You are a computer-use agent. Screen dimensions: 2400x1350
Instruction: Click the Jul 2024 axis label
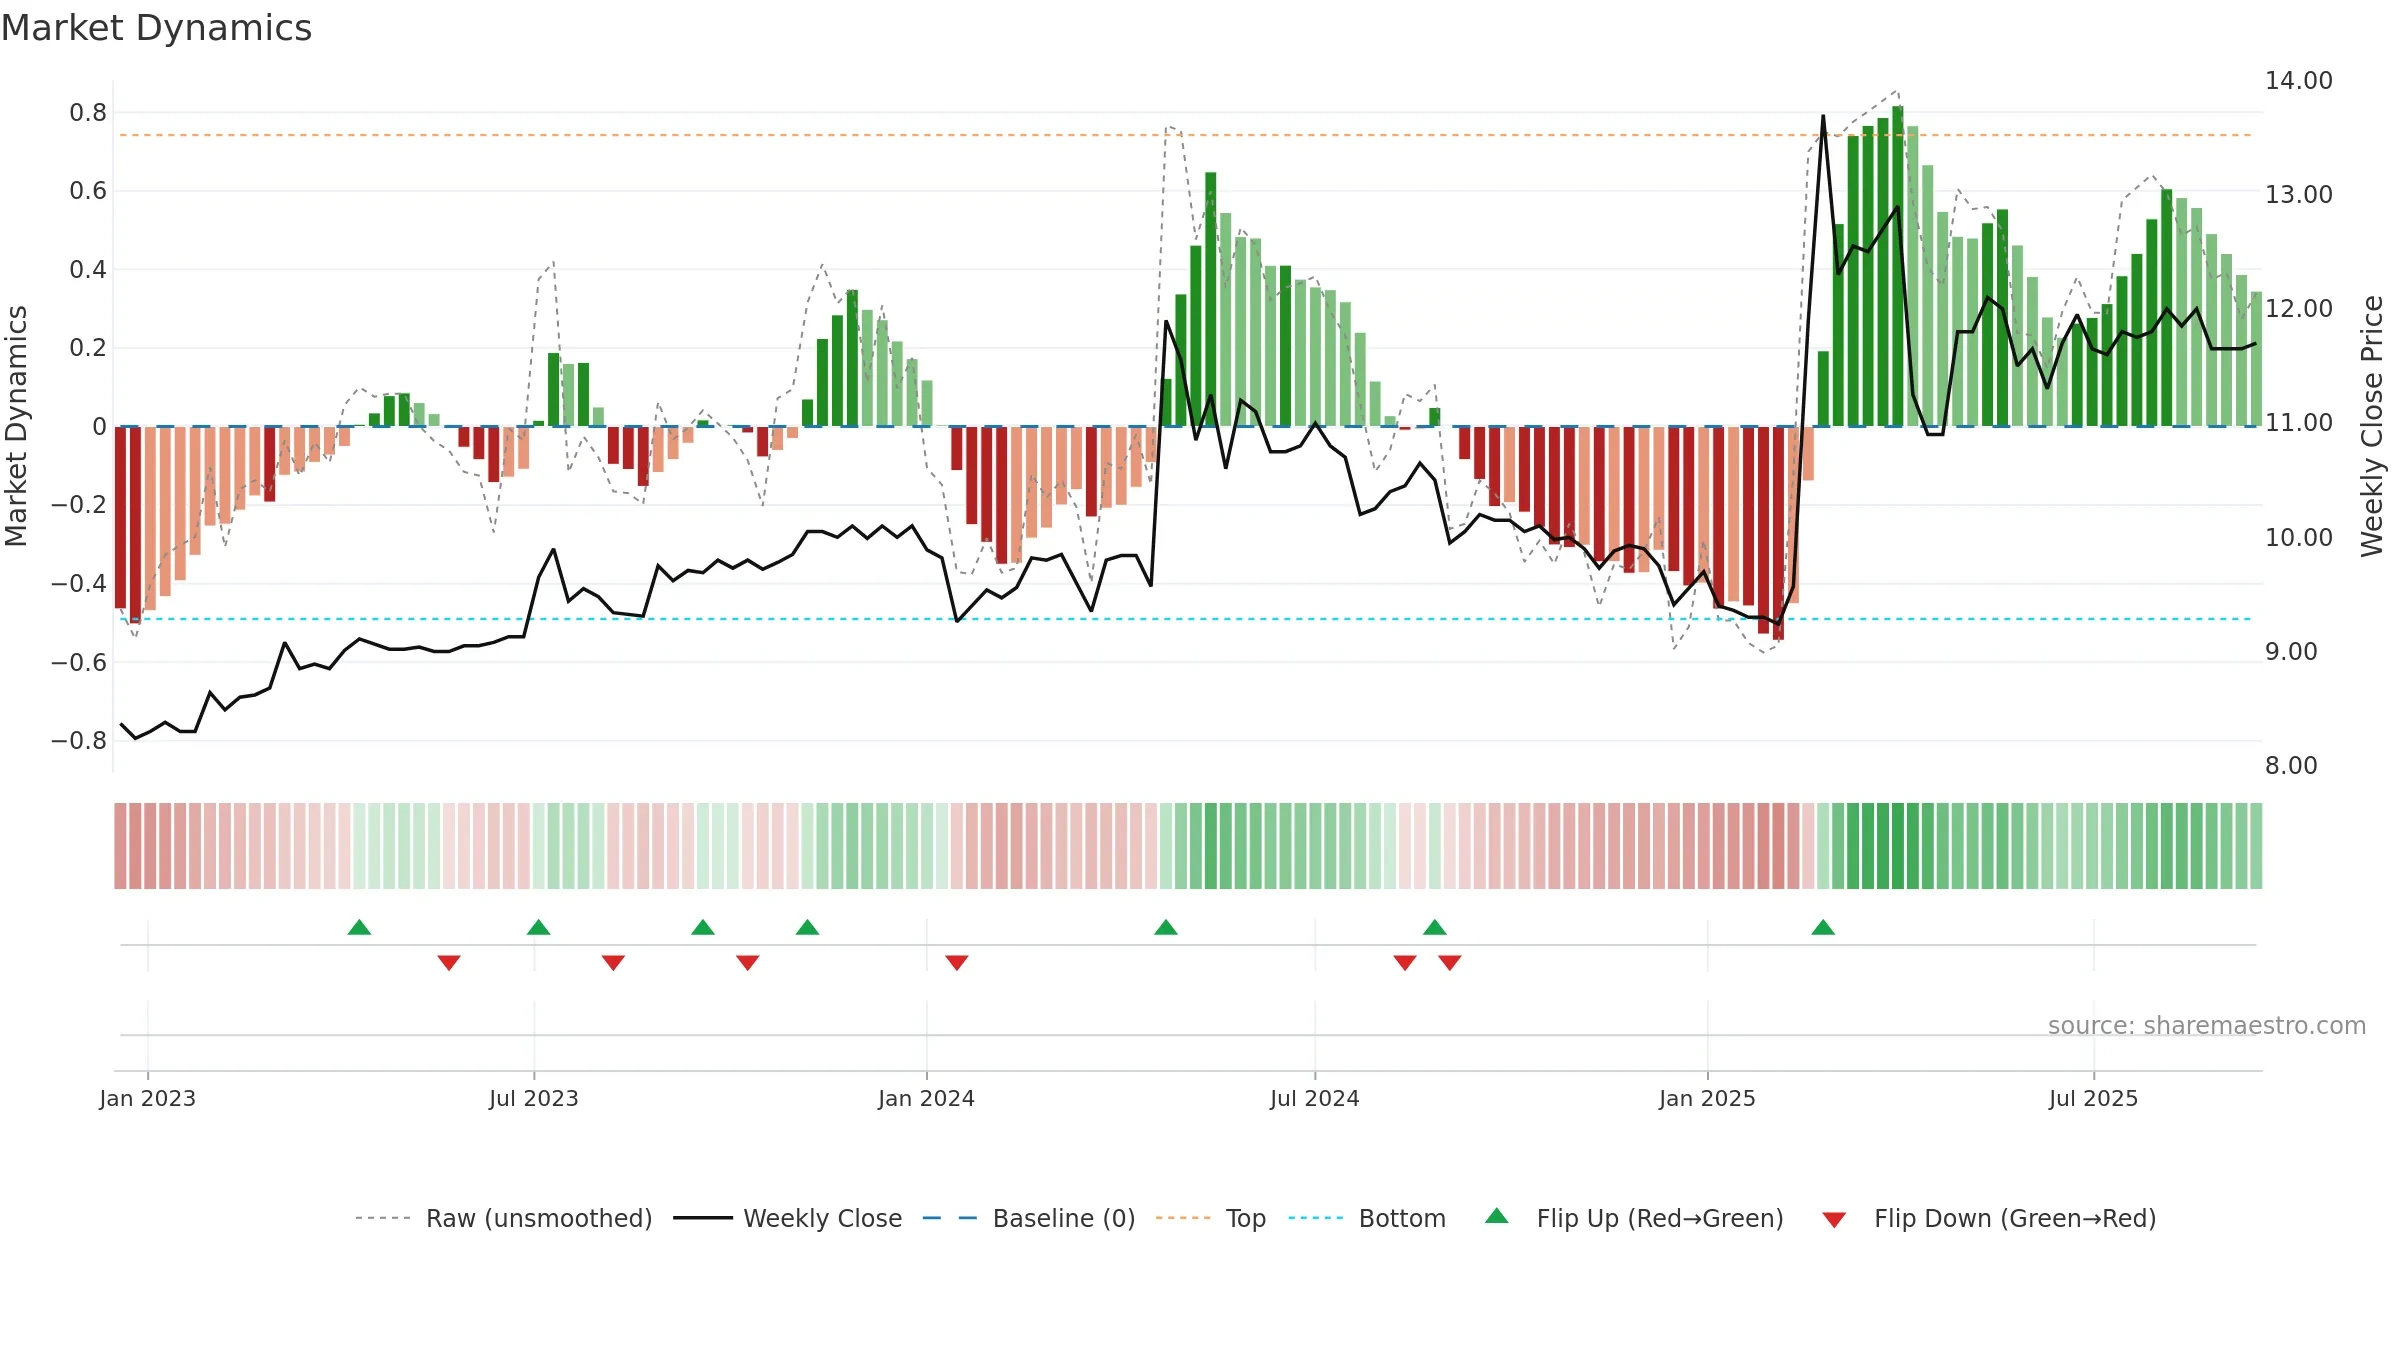tap(1315, 1098)
